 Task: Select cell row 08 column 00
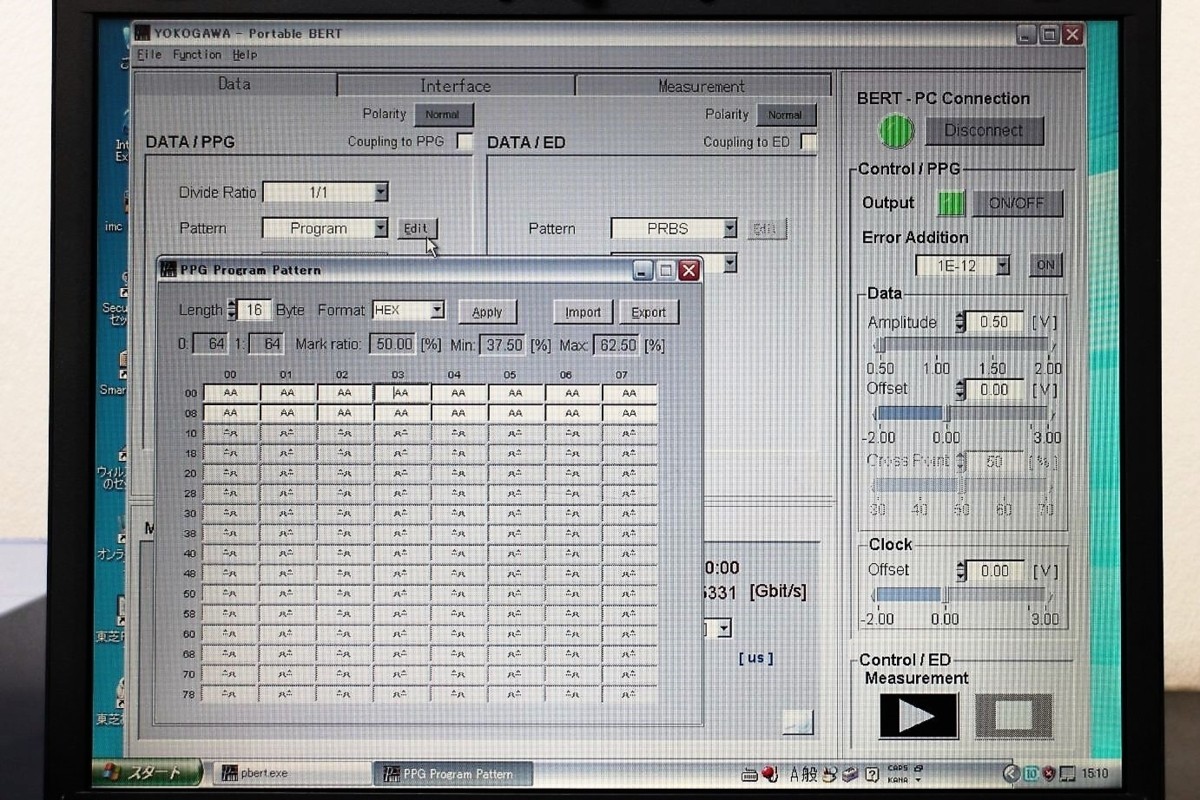(230, 413)
